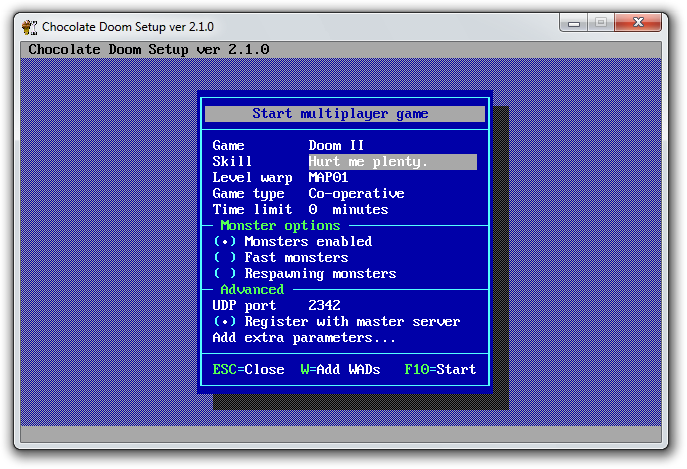Viewport: 687px width, 469px height.
Task: Open Add extra parameters link
Action: click(290, 338)
